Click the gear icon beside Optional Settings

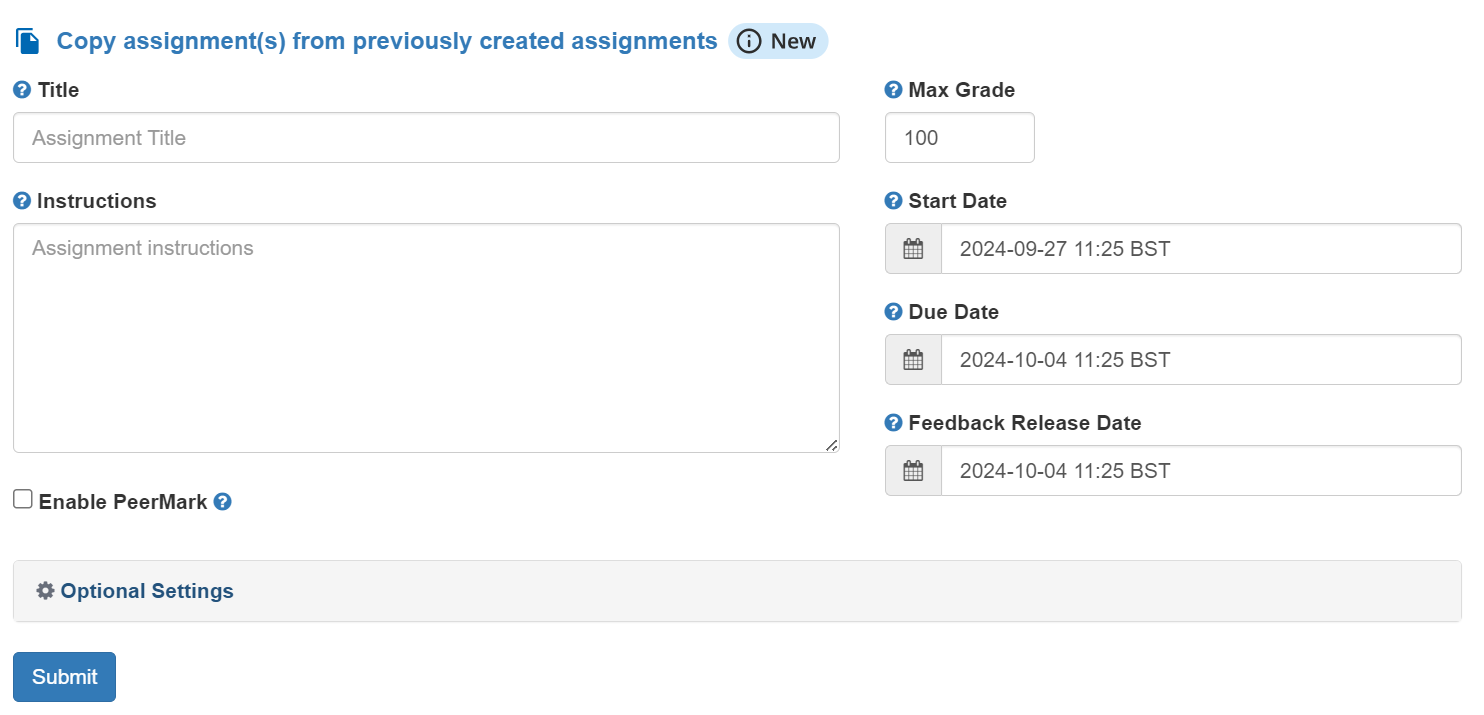pyautogui.click(x=45, y=590)
